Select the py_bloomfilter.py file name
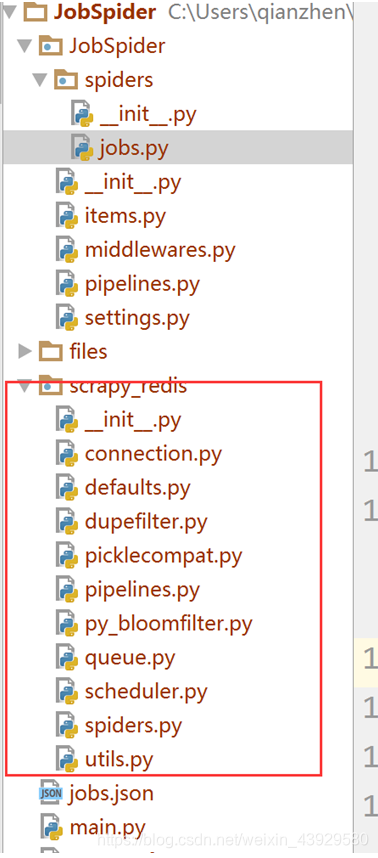 168,623
